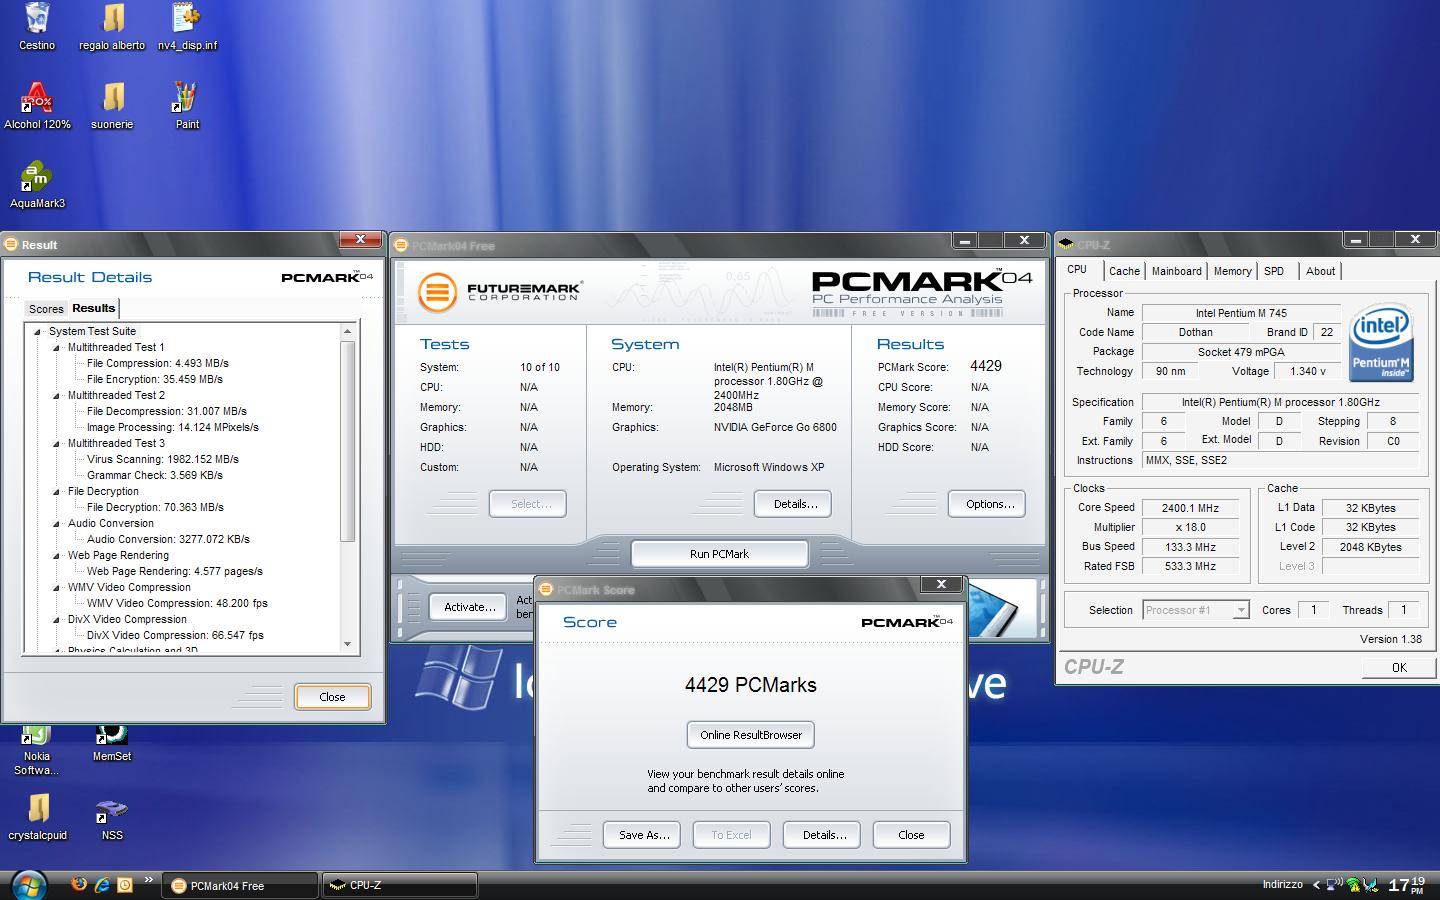This screenshot has width=1440, height=900.
Task: Click Details button in Score dialog
Action: coord(824,835)
